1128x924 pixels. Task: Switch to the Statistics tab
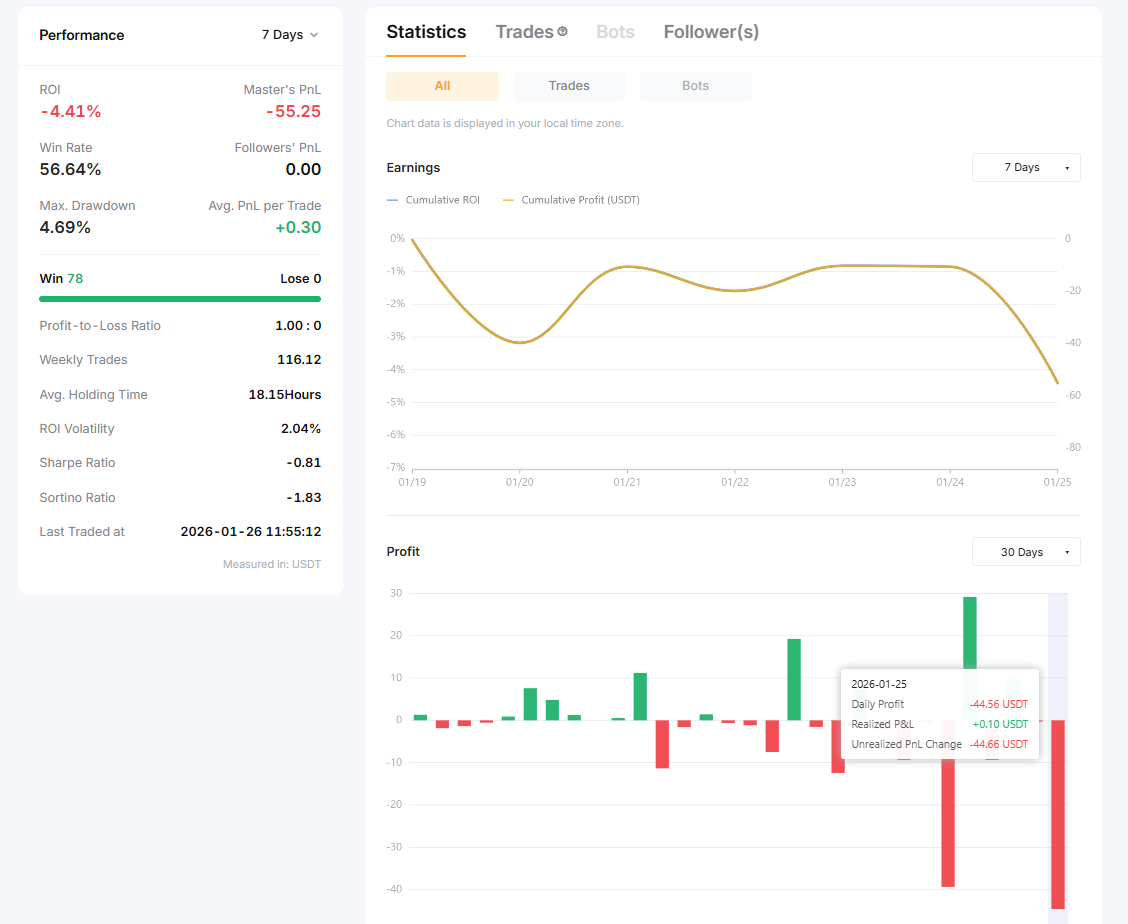tap(426, 32)
